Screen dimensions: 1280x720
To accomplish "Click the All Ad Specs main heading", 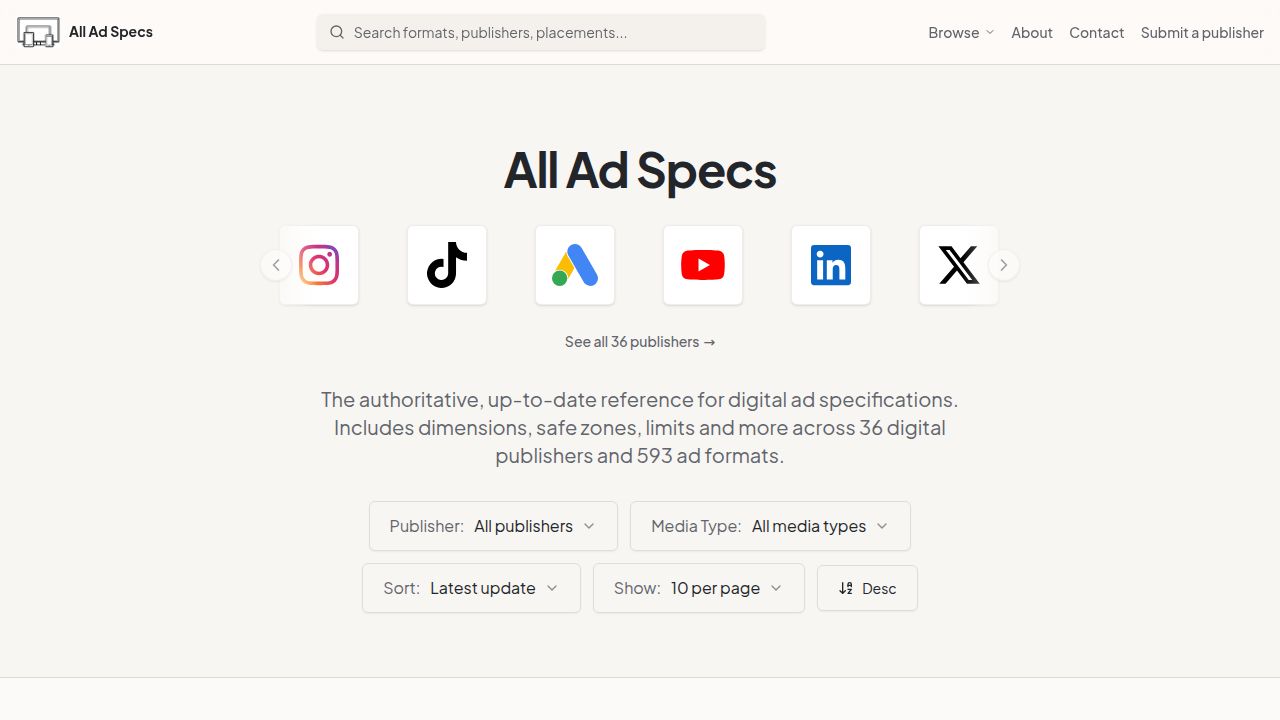I will coord(640,170).
